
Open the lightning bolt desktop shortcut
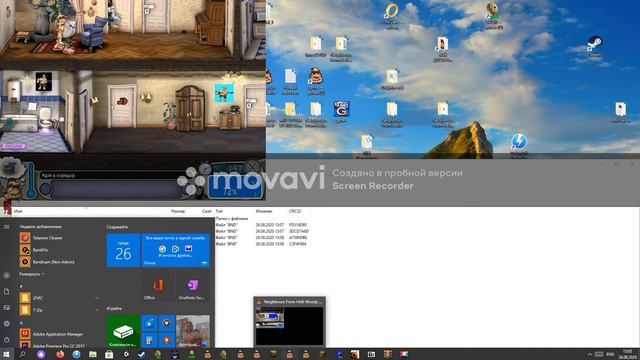tap(519, 145)
